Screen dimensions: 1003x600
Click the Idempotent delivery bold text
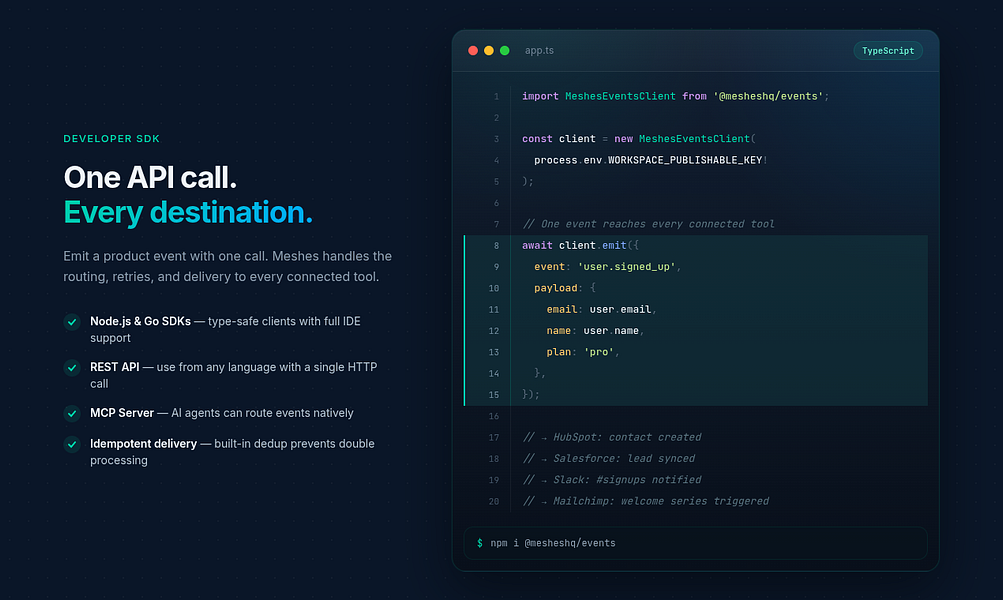pos(143,444)
